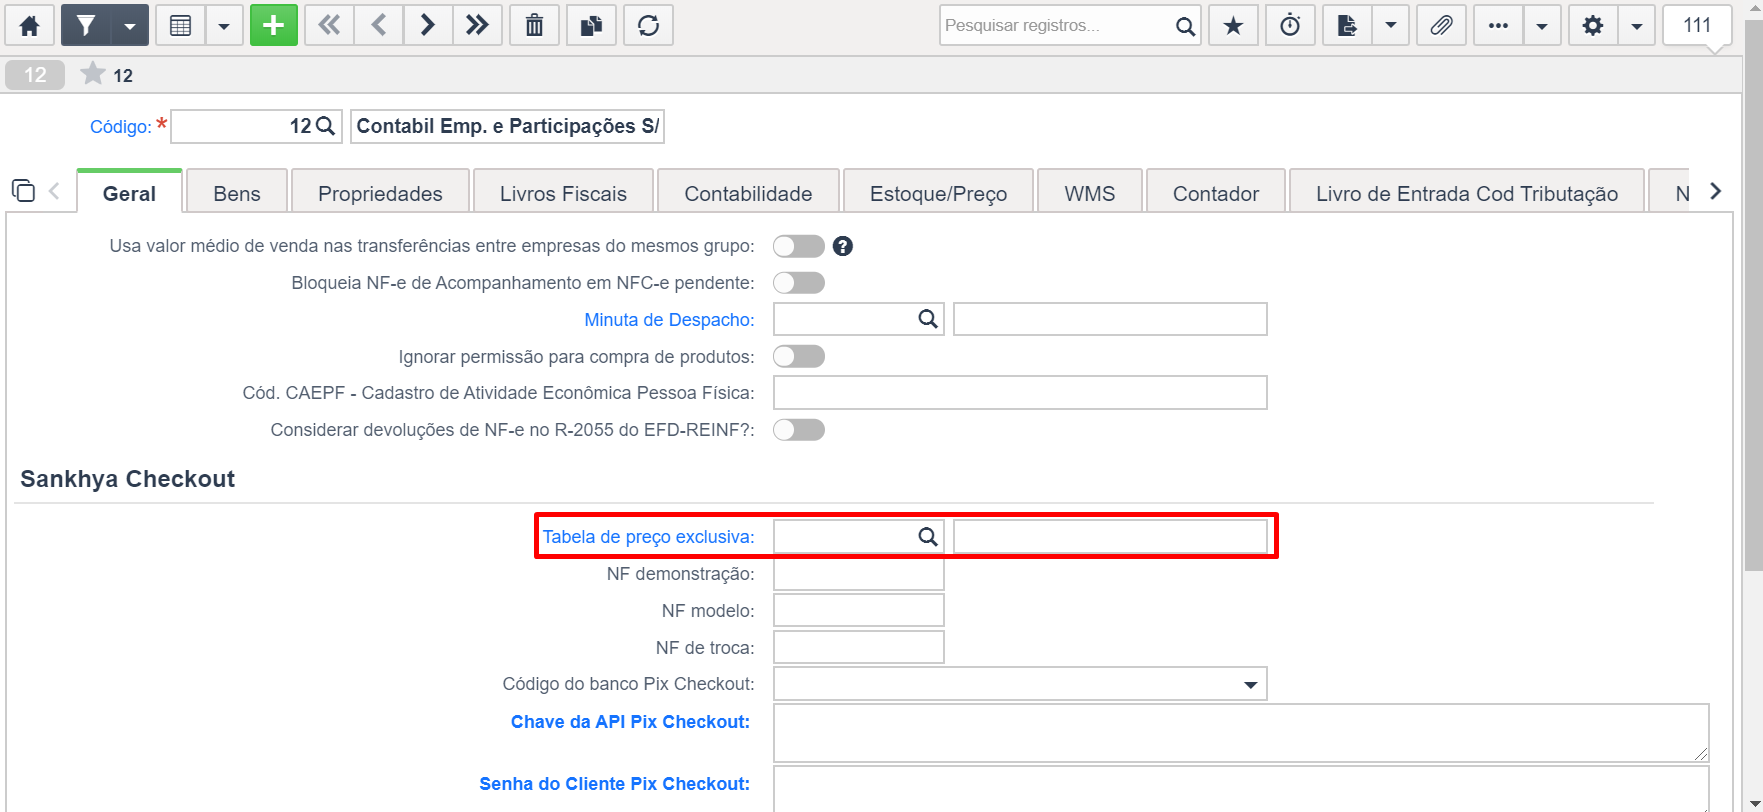Refresh the record with the reload icon
This screenshot has width=1763, height=812.
[x=649, y=25]
